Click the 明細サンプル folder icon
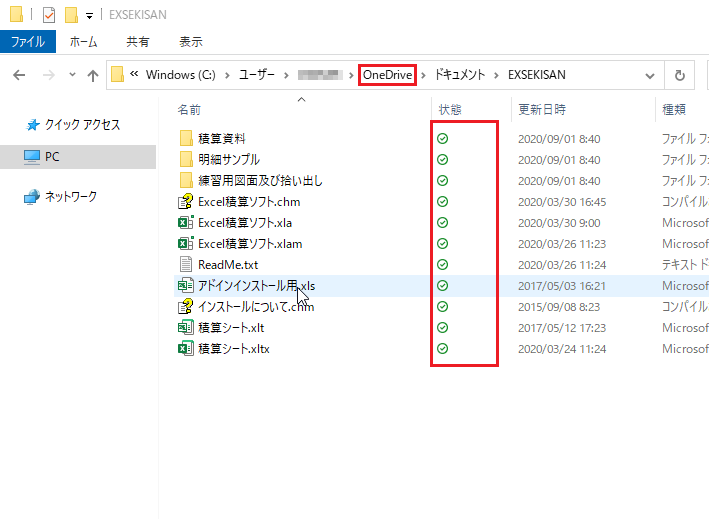This screenshot has width=709, height=519. [x=186, y=159]
